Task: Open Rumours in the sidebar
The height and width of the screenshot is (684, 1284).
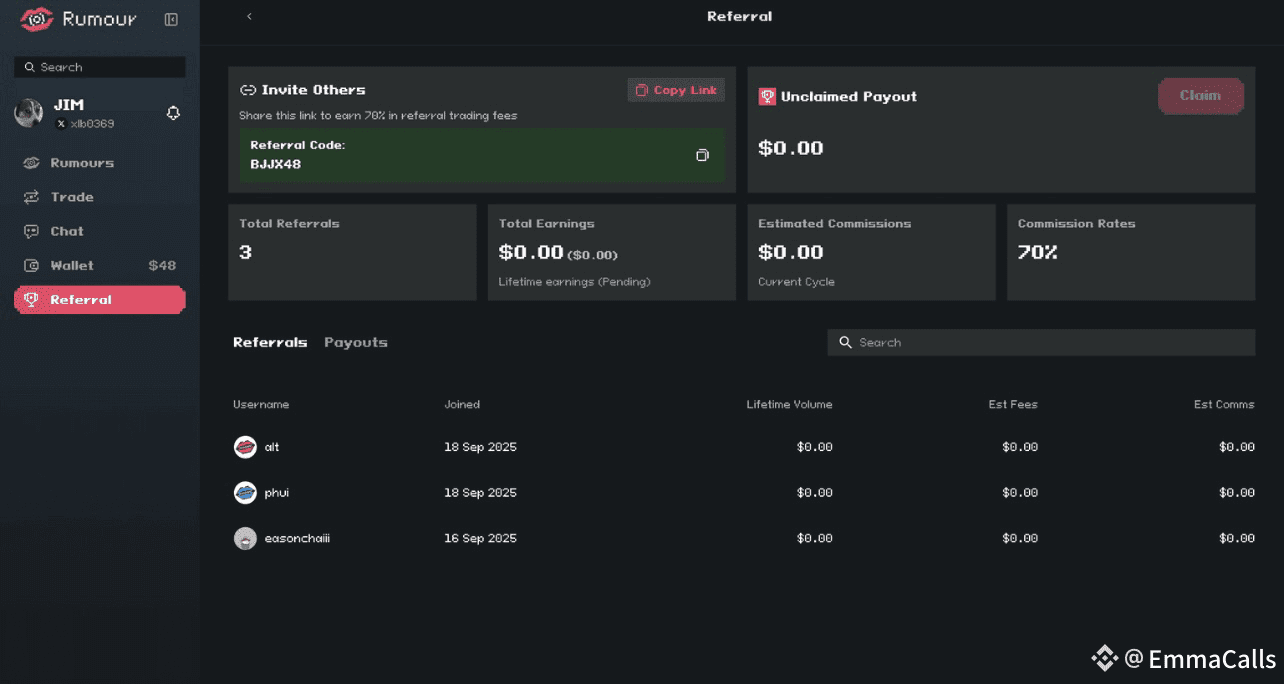Action: pos(82,163)
